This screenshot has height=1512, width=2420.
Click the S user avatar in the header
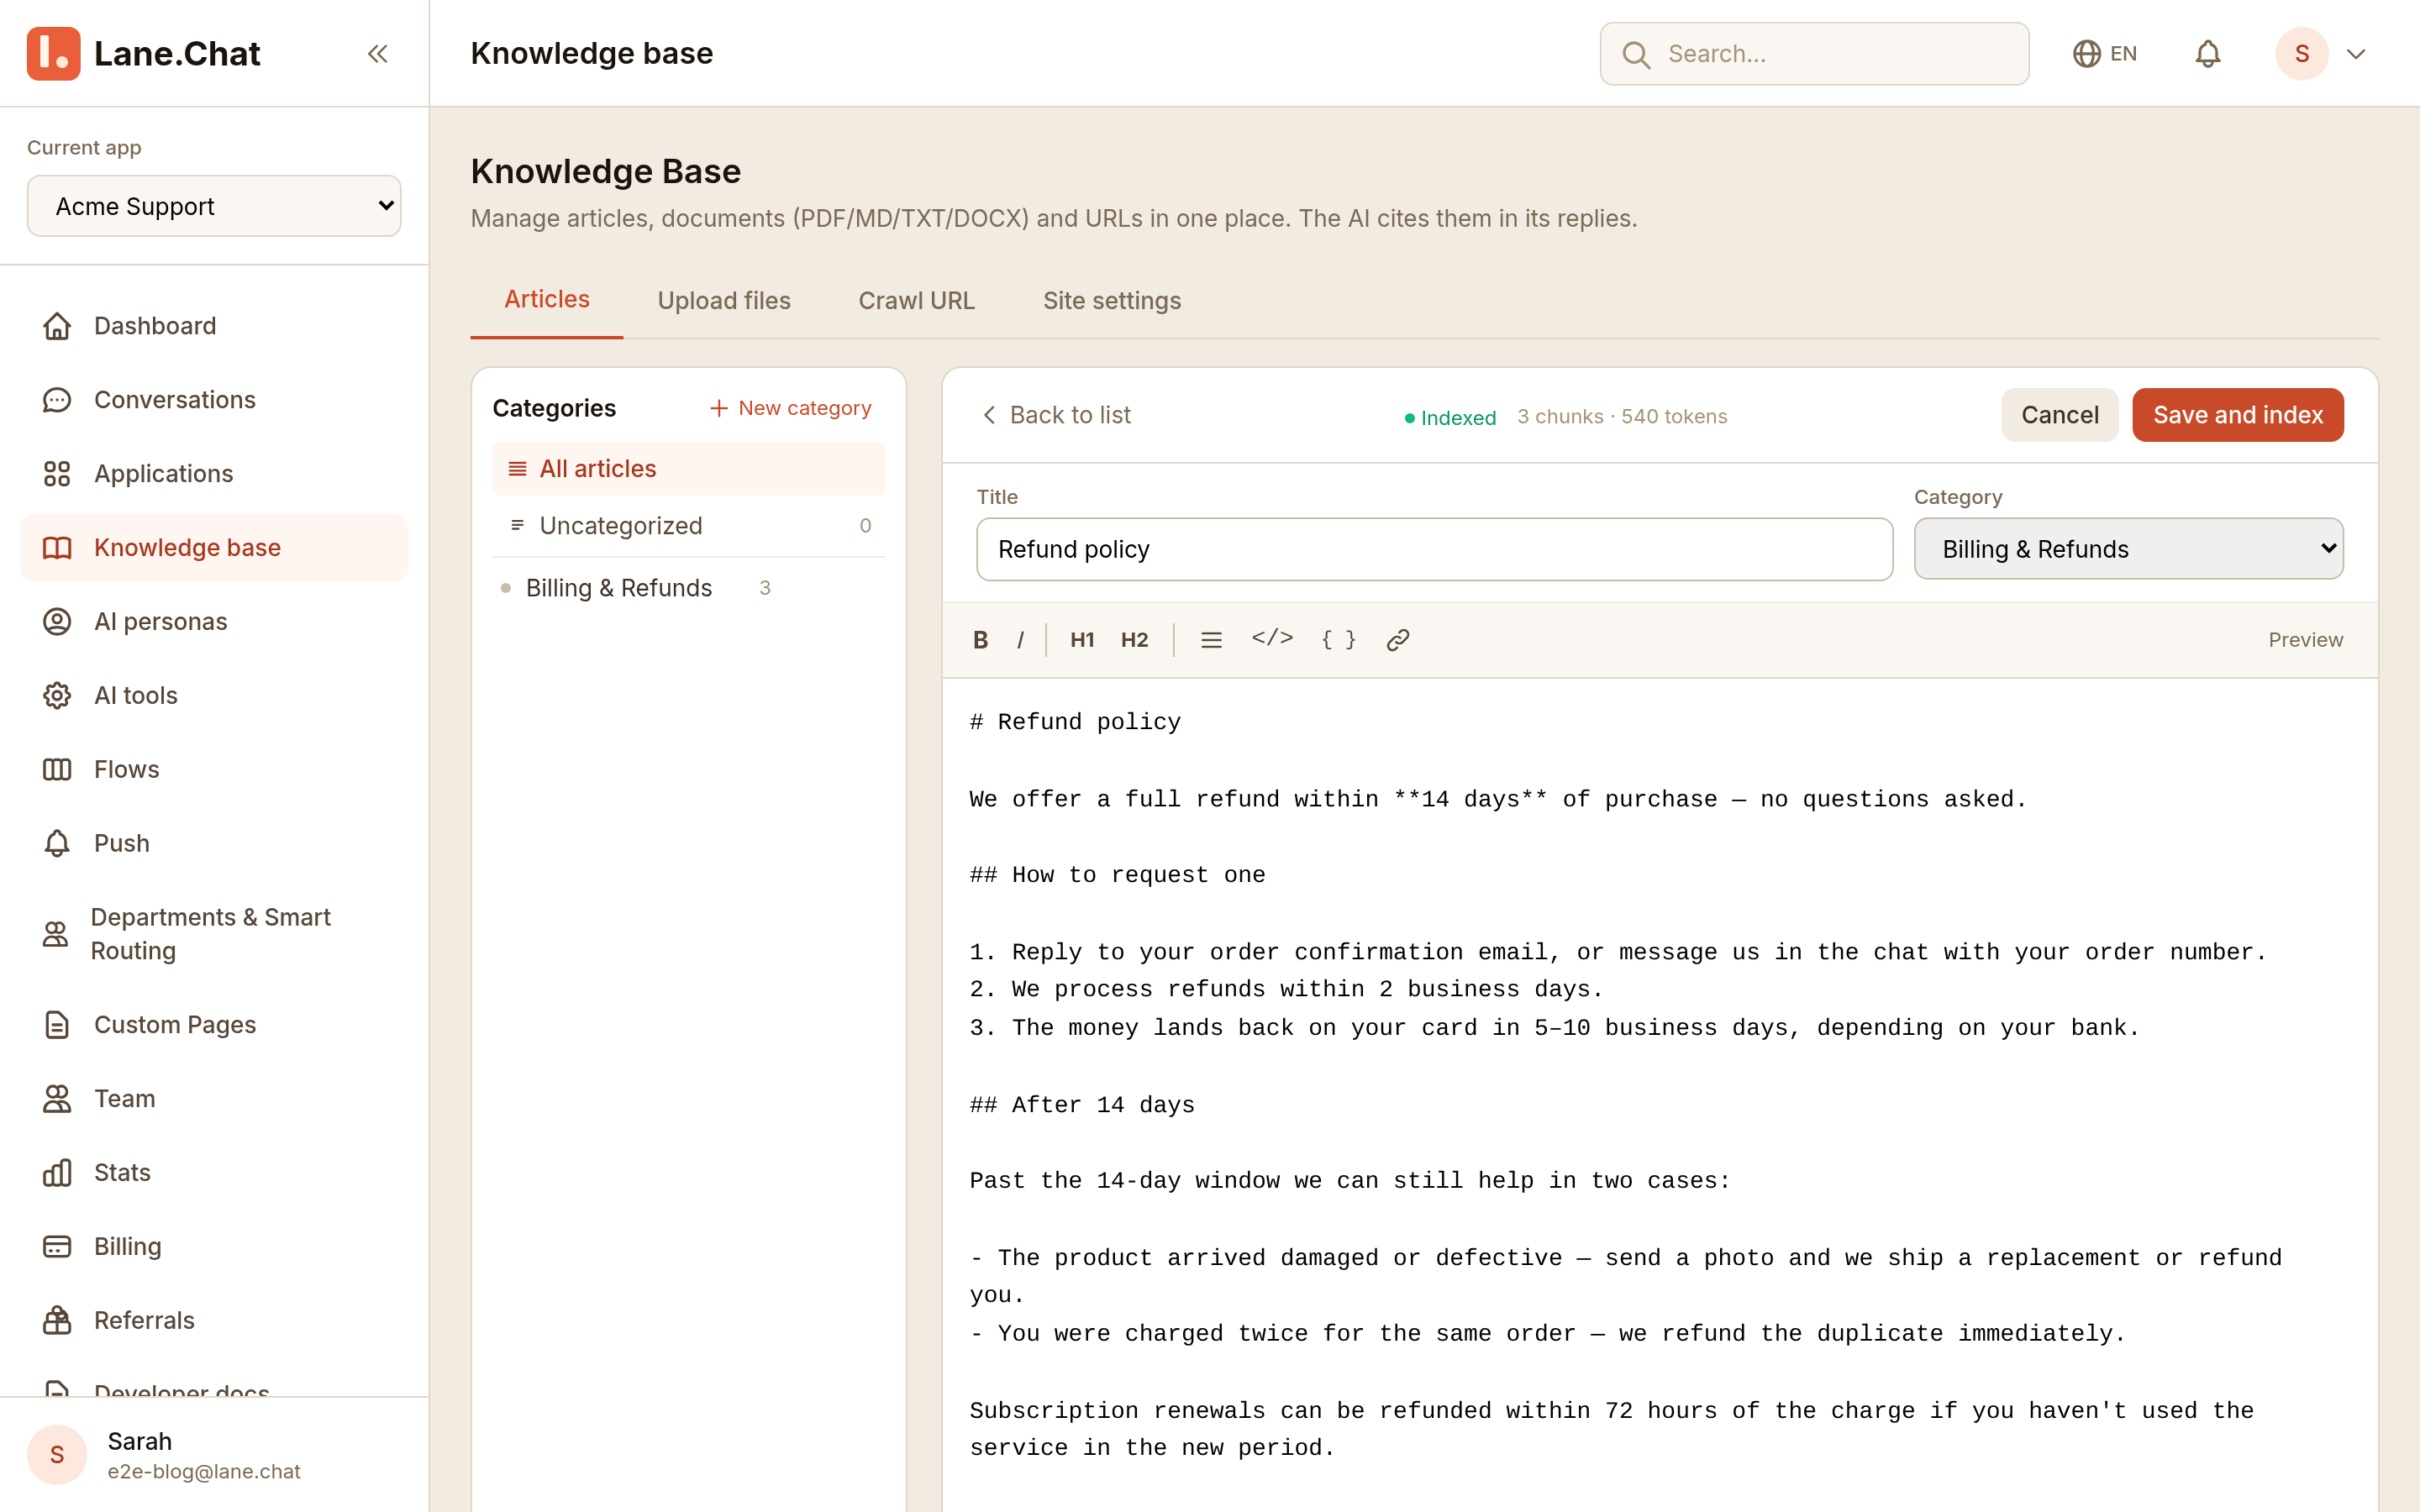(x=2302, y=54)
